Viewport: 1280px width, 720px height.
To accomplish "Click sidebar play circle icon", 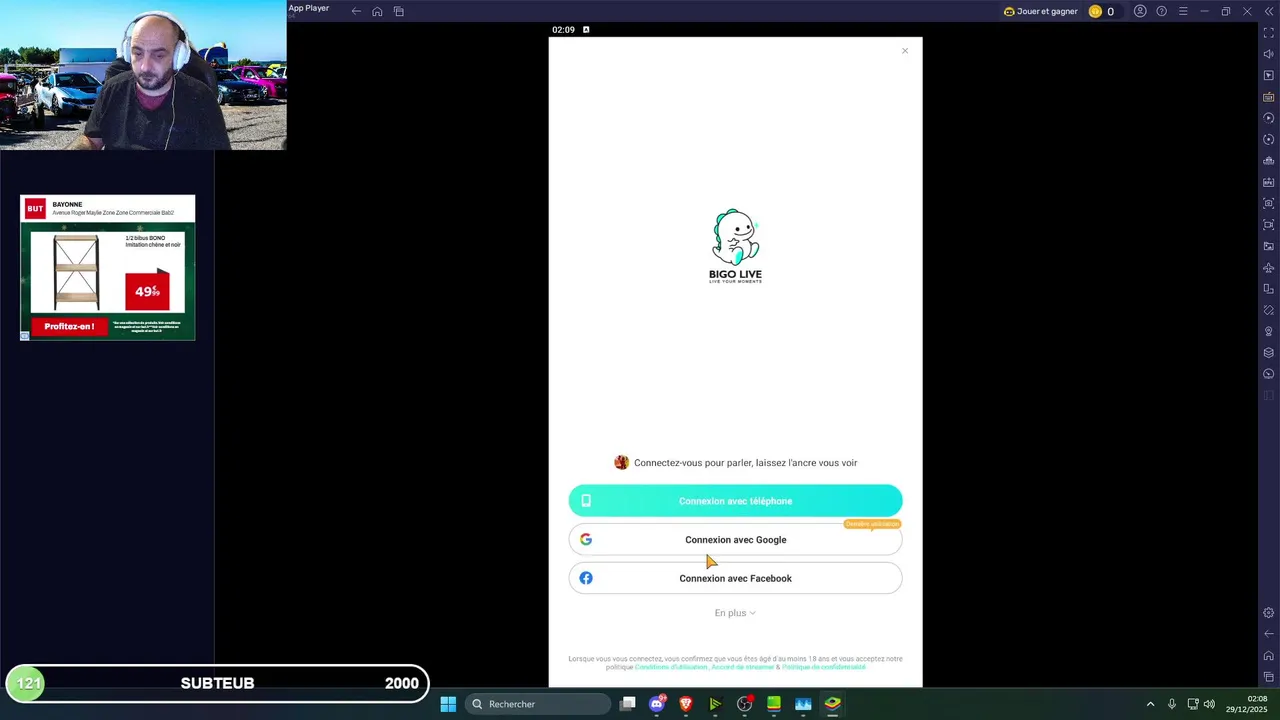I will coord(1269,118).
